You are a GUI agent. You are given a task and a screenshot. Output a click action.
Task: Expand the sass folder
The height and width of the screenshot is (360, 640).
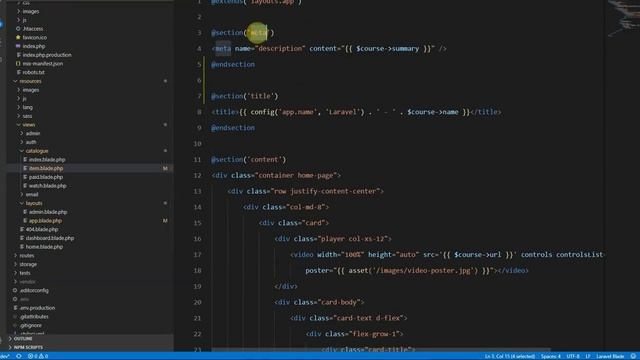[27, 116]
